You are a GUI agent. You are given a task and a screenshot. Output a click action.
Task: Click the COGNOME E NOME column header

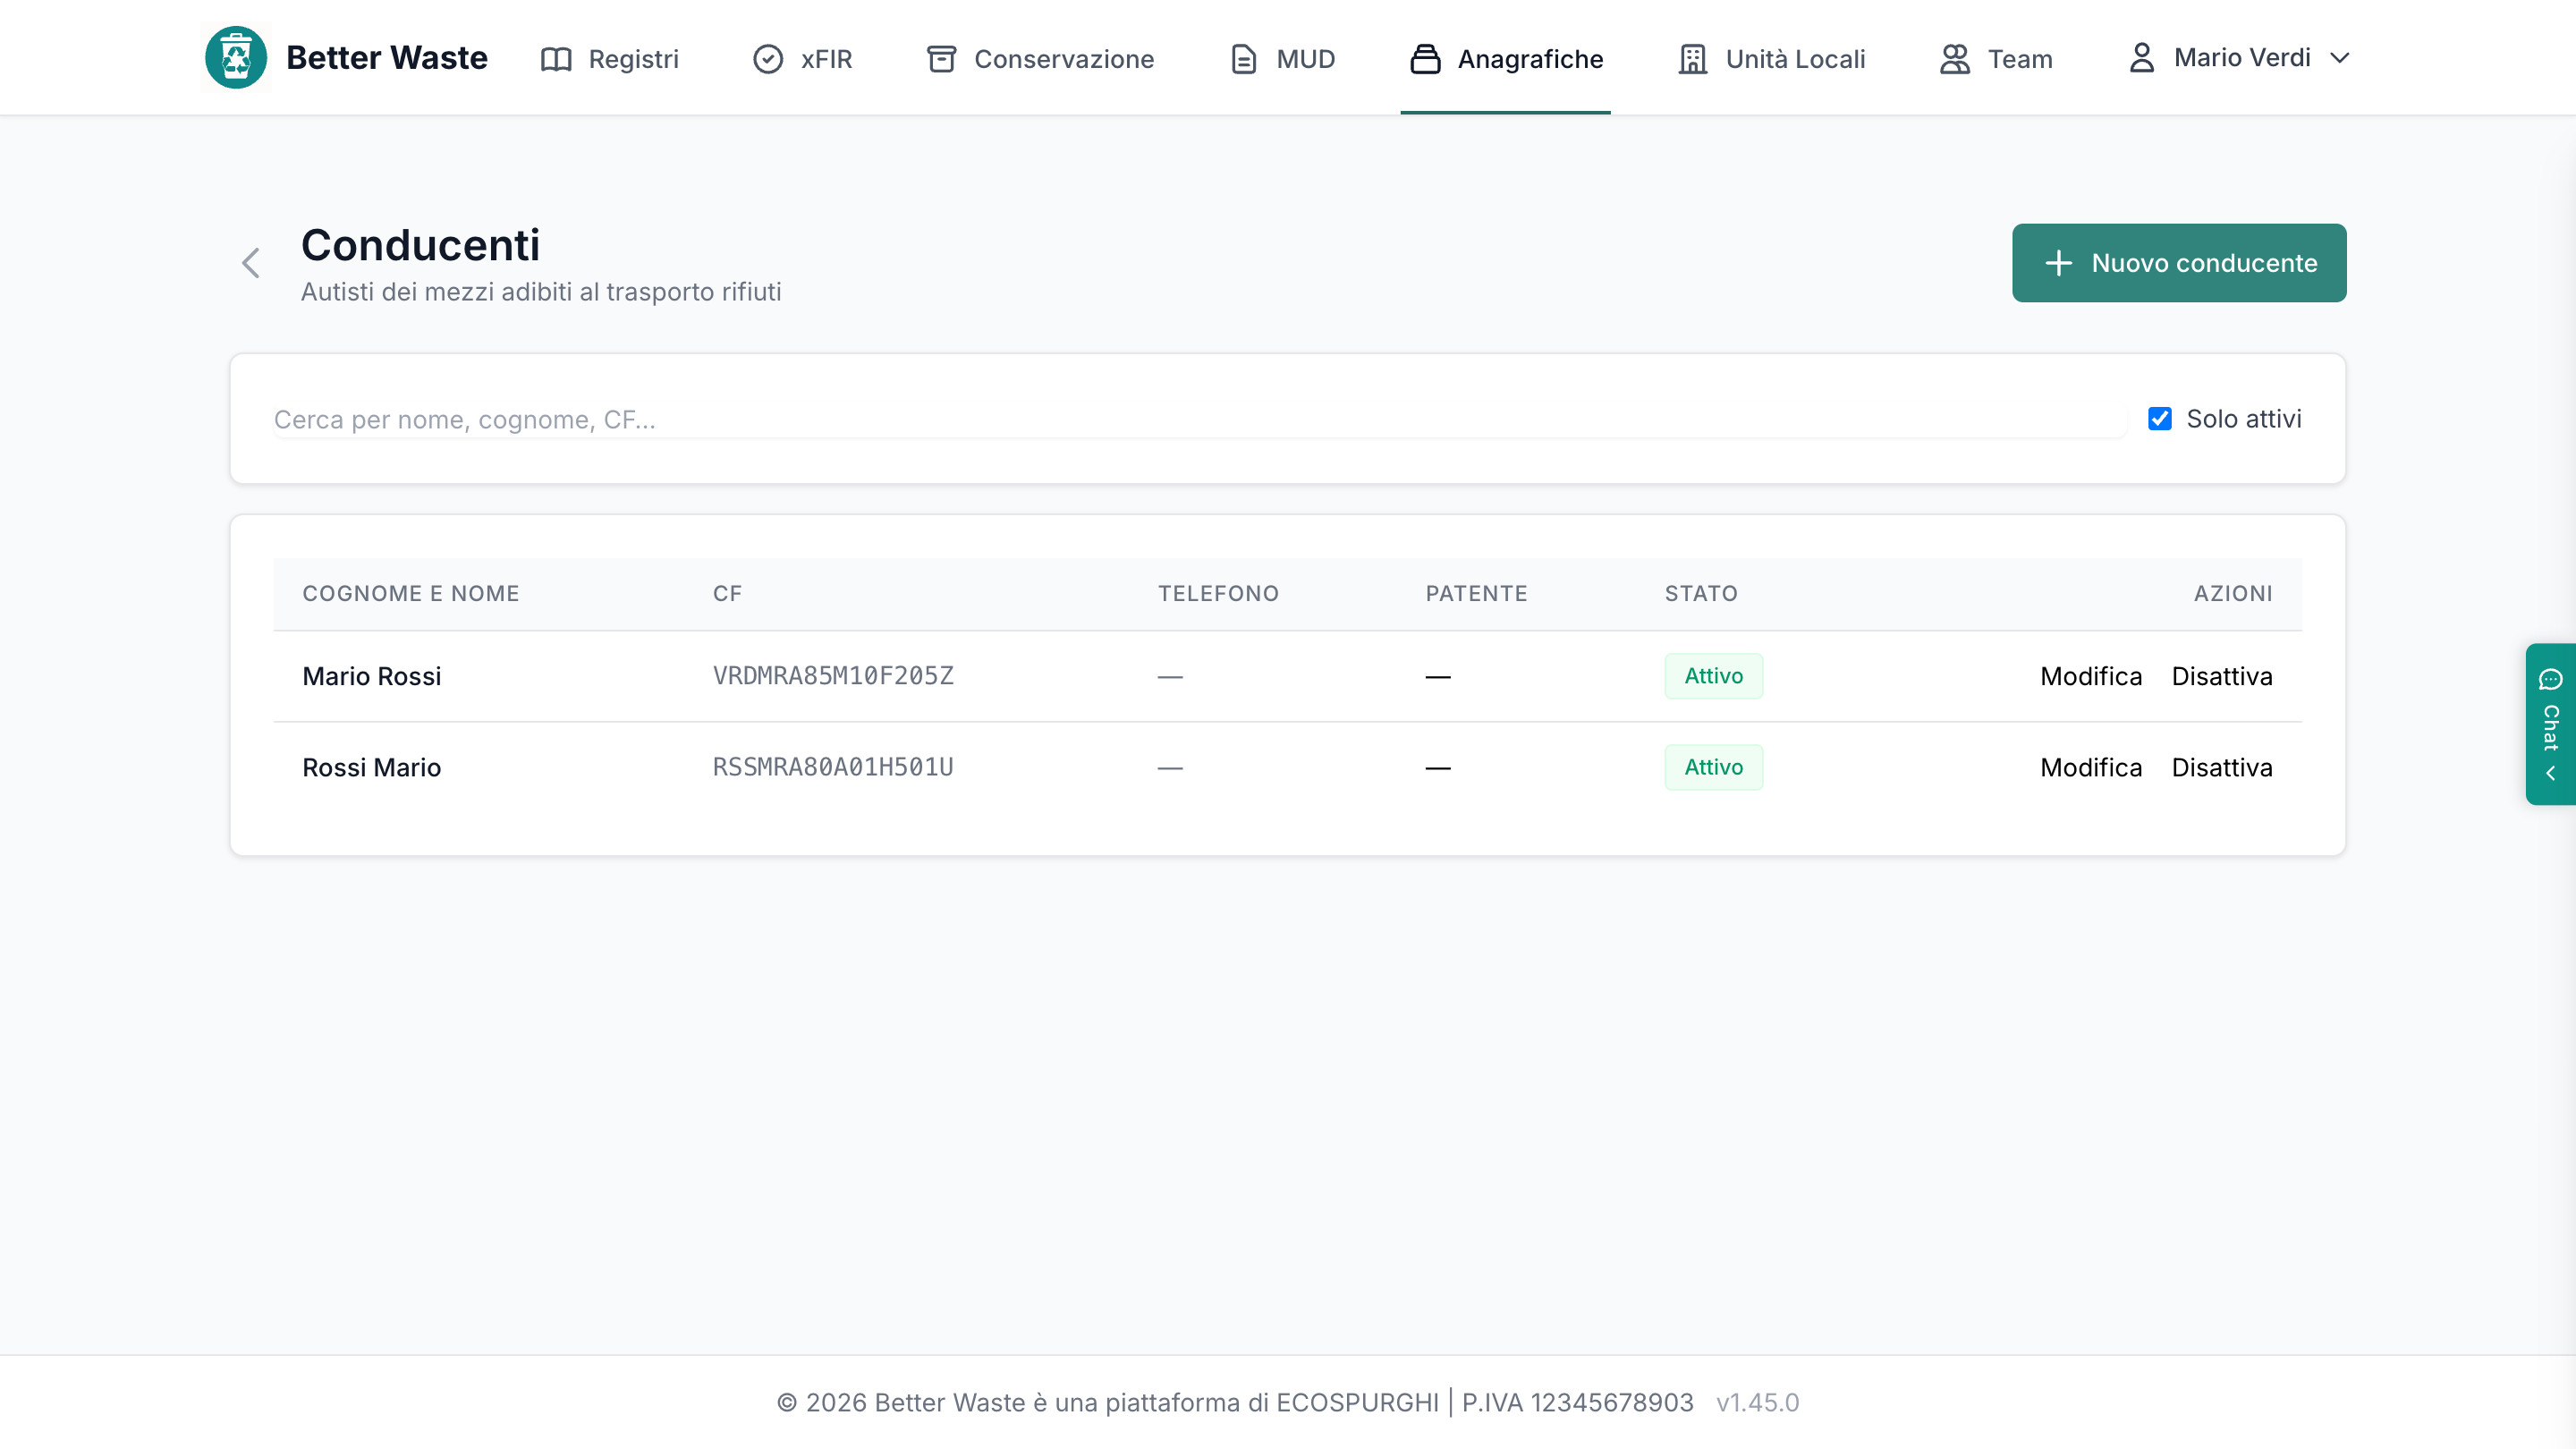pos(411,594)
